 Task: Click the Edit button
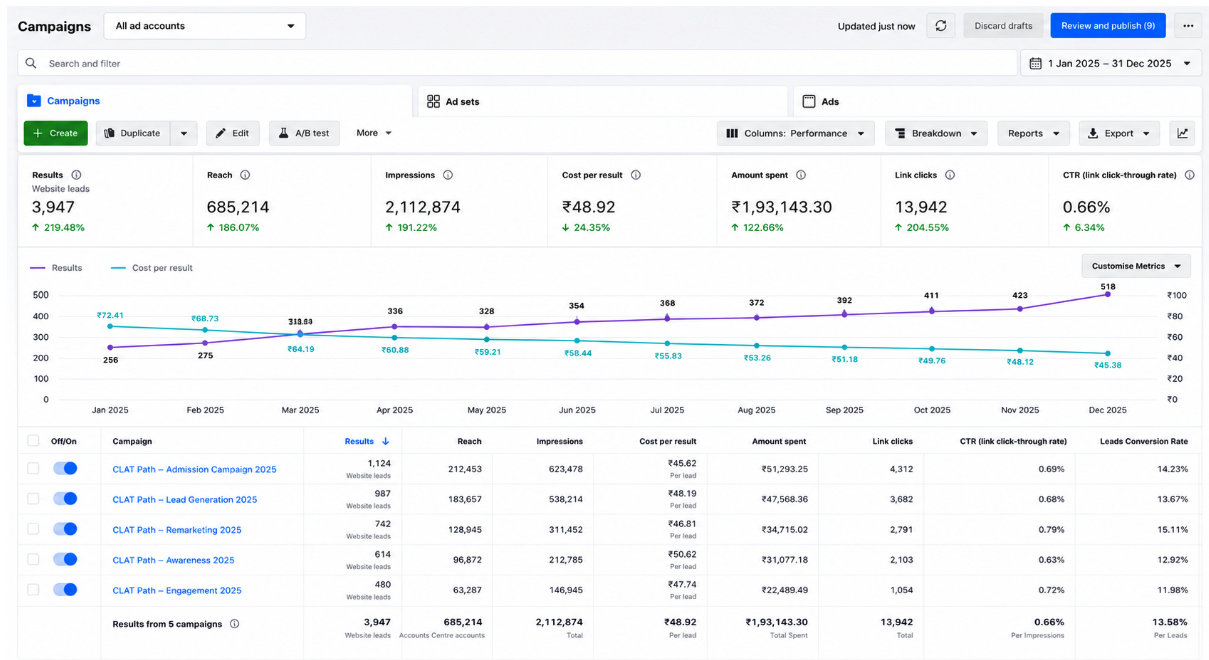click(233, 133)
